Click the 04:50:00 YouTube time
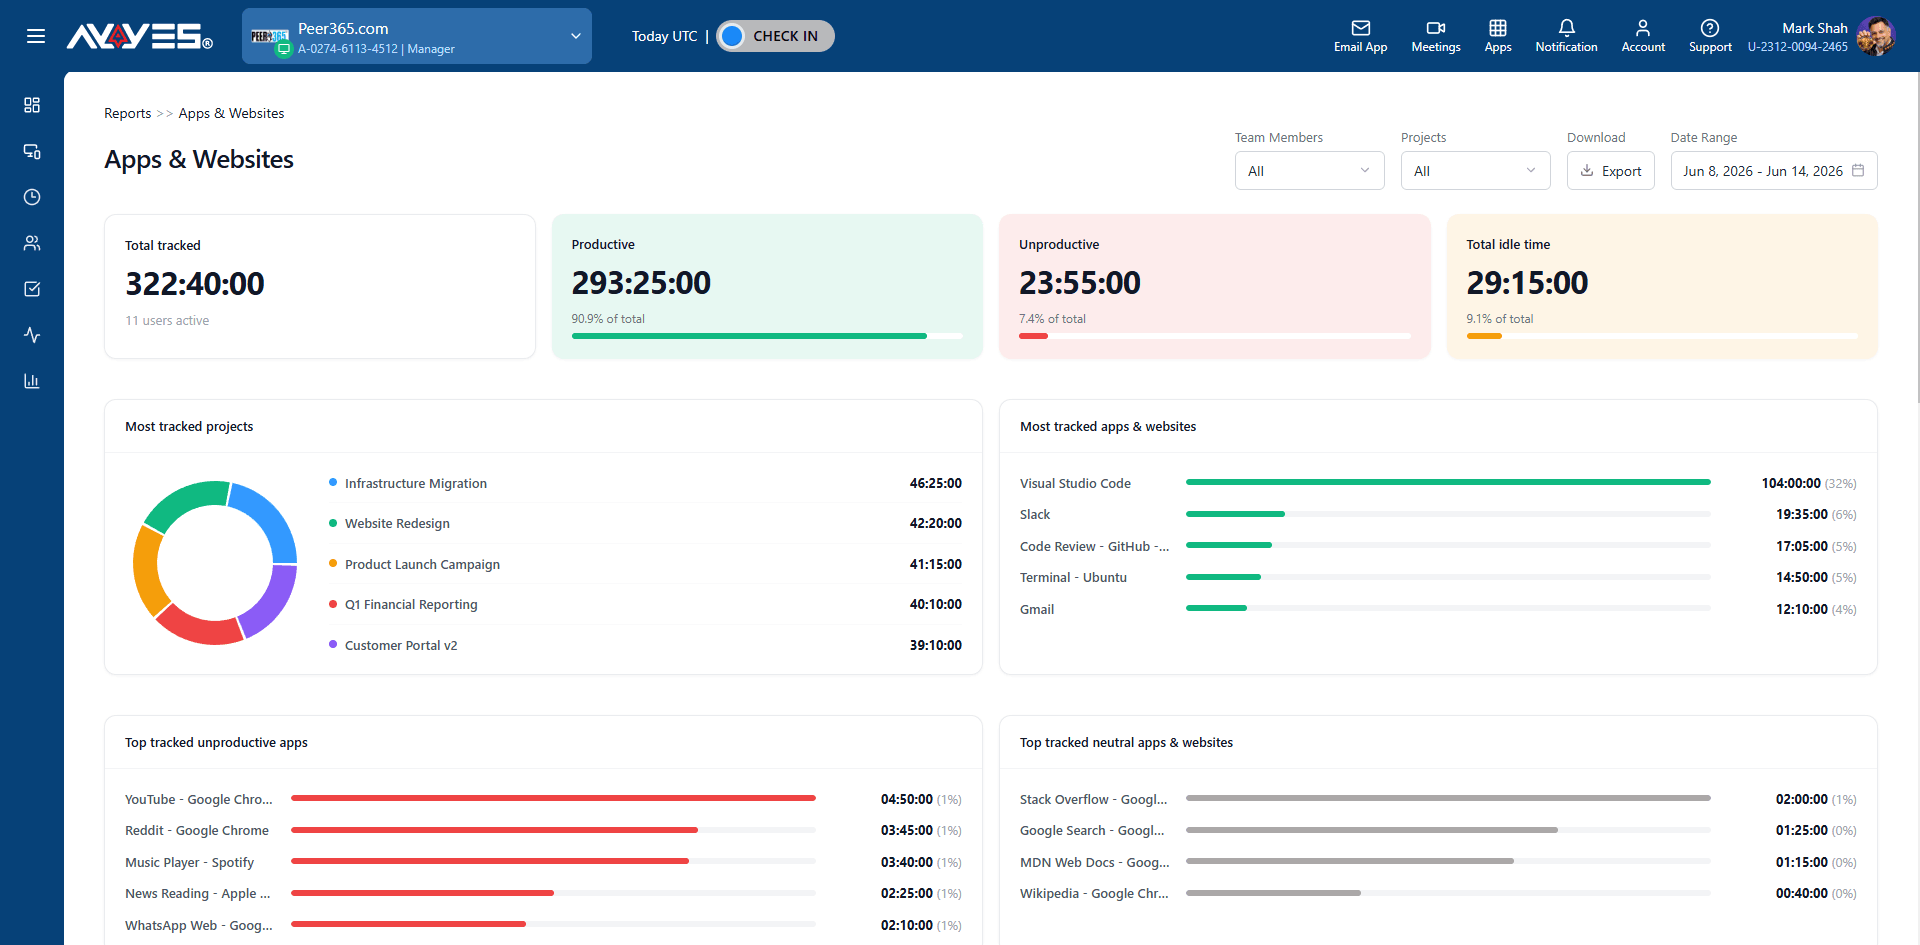1920x945 pixels. coord(907,799)
